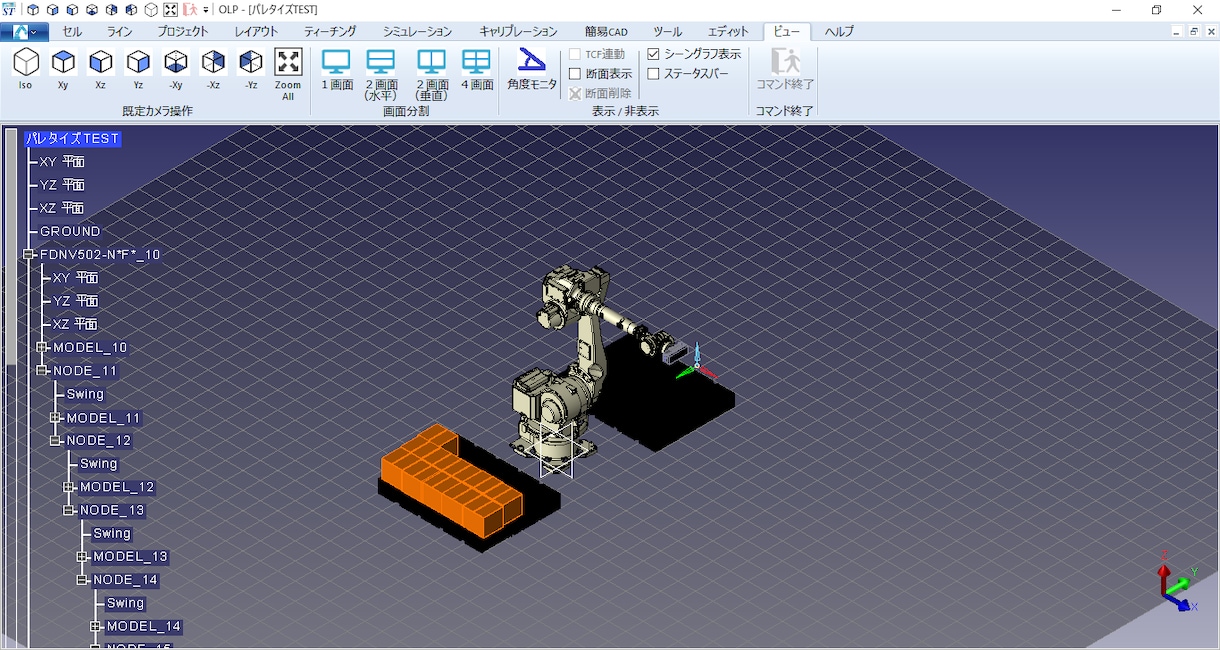The height and width of the screenshot is (650, 1220).
Task: Set camera to -Xy preset view
Action: point(176,70)
